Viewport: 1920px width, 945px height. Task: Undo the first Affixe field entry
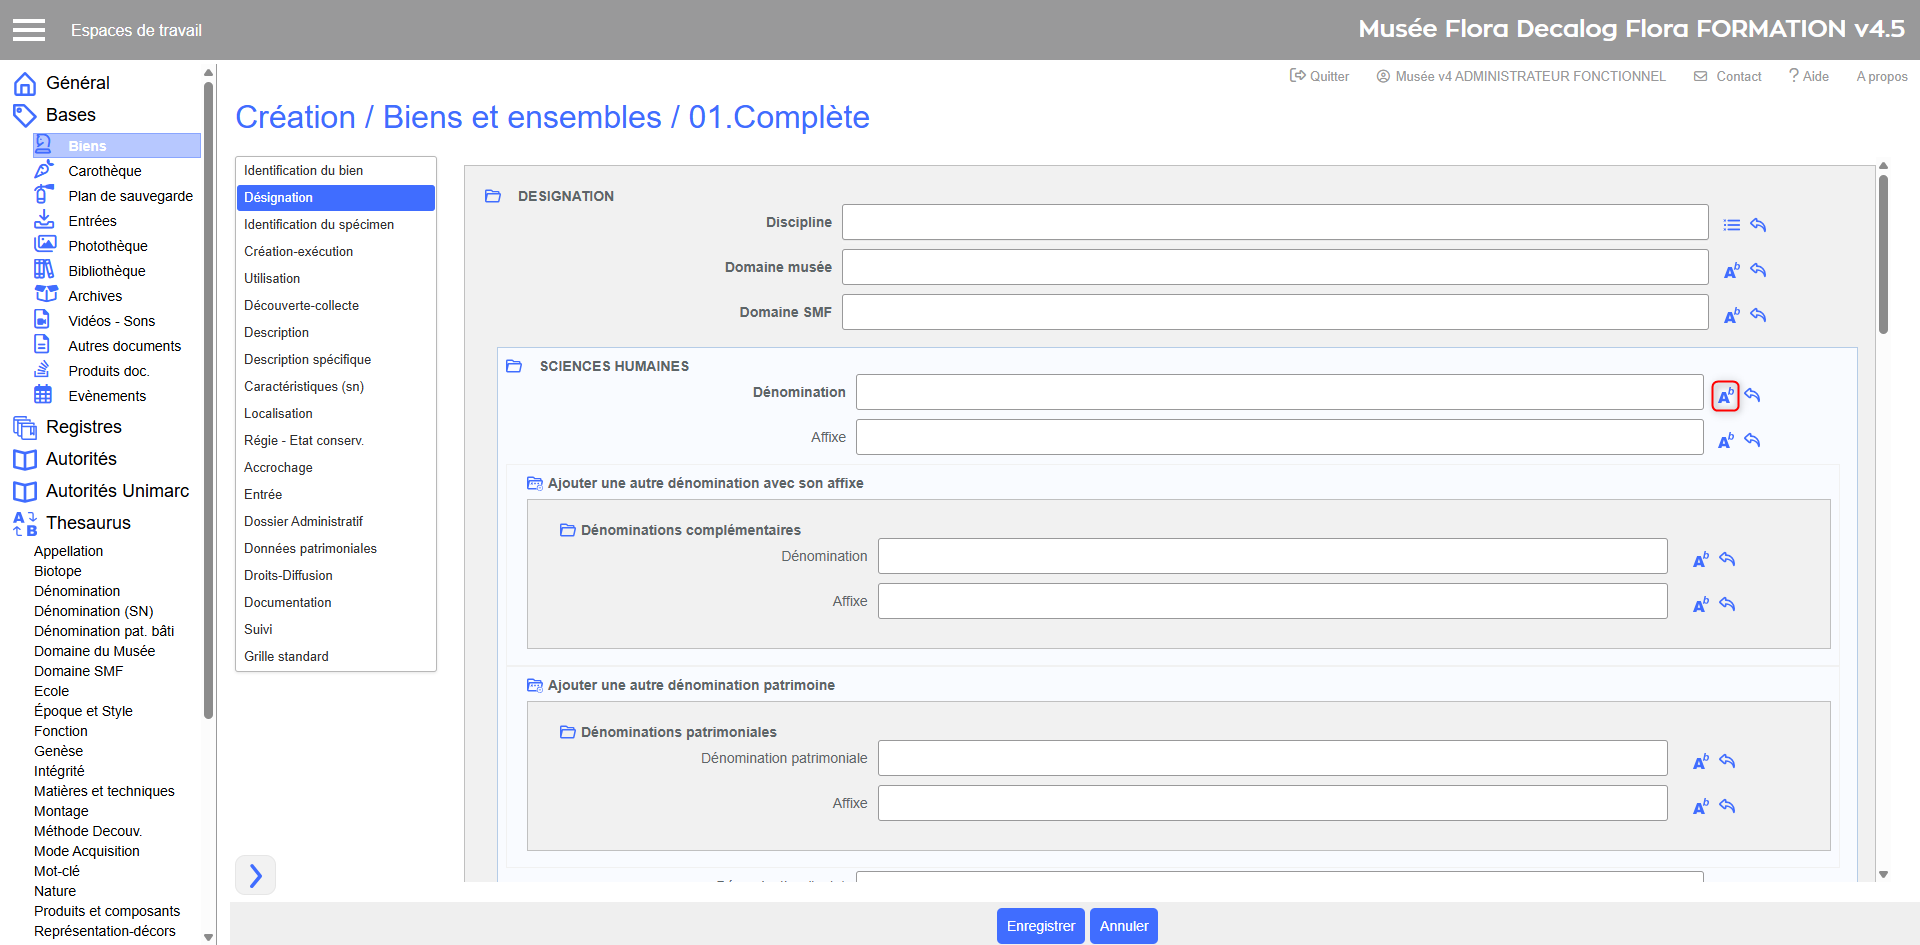click(x=1752, y=440)
